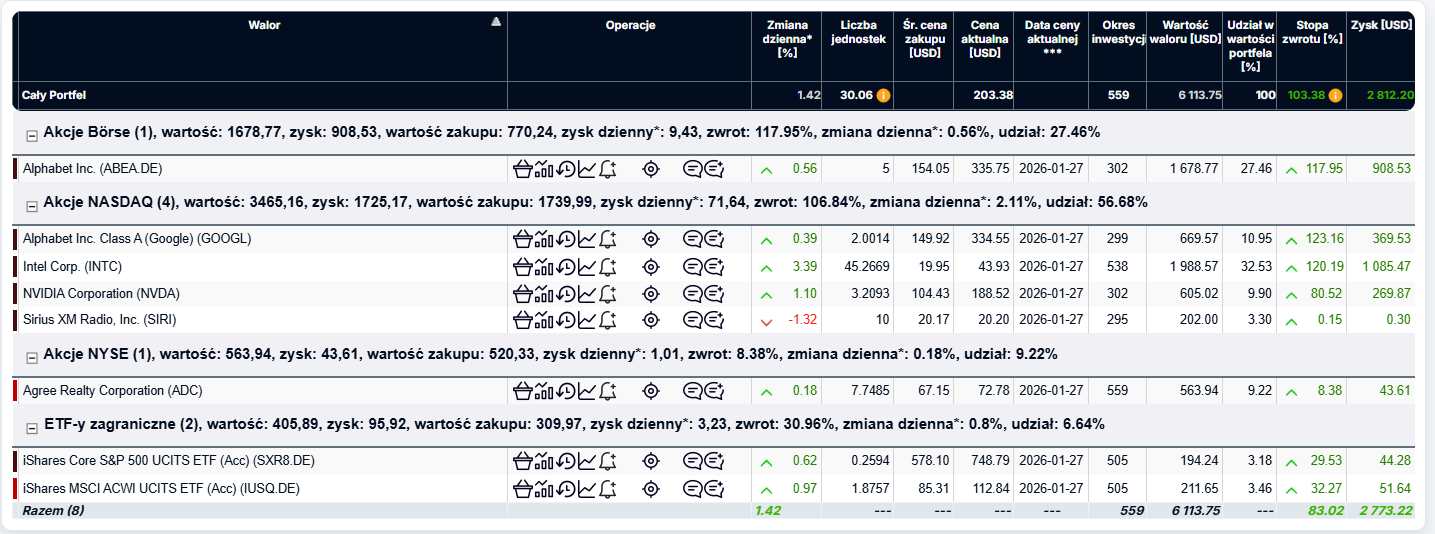This screenshot has width=1435, height=534.
Task: Click the target icon for Alphabet Class A (GOOGL)
Action: pos(651,239)
